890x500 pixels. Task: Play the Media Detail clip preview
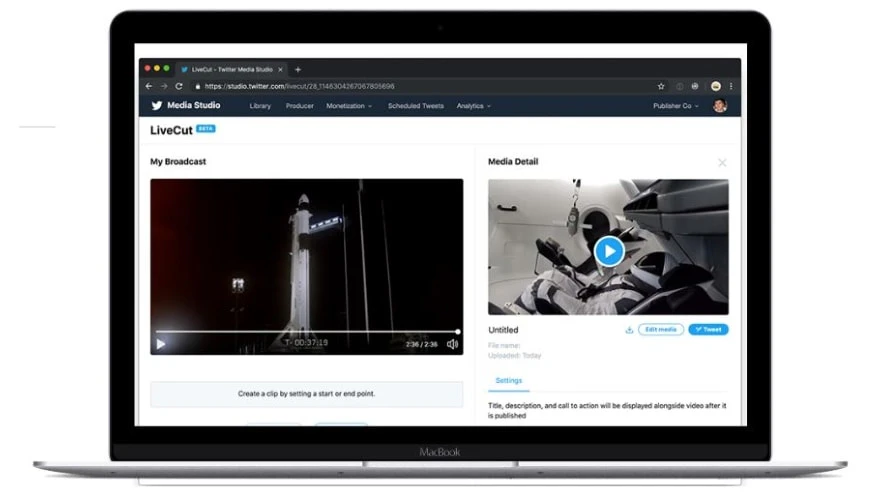point(609,251)
